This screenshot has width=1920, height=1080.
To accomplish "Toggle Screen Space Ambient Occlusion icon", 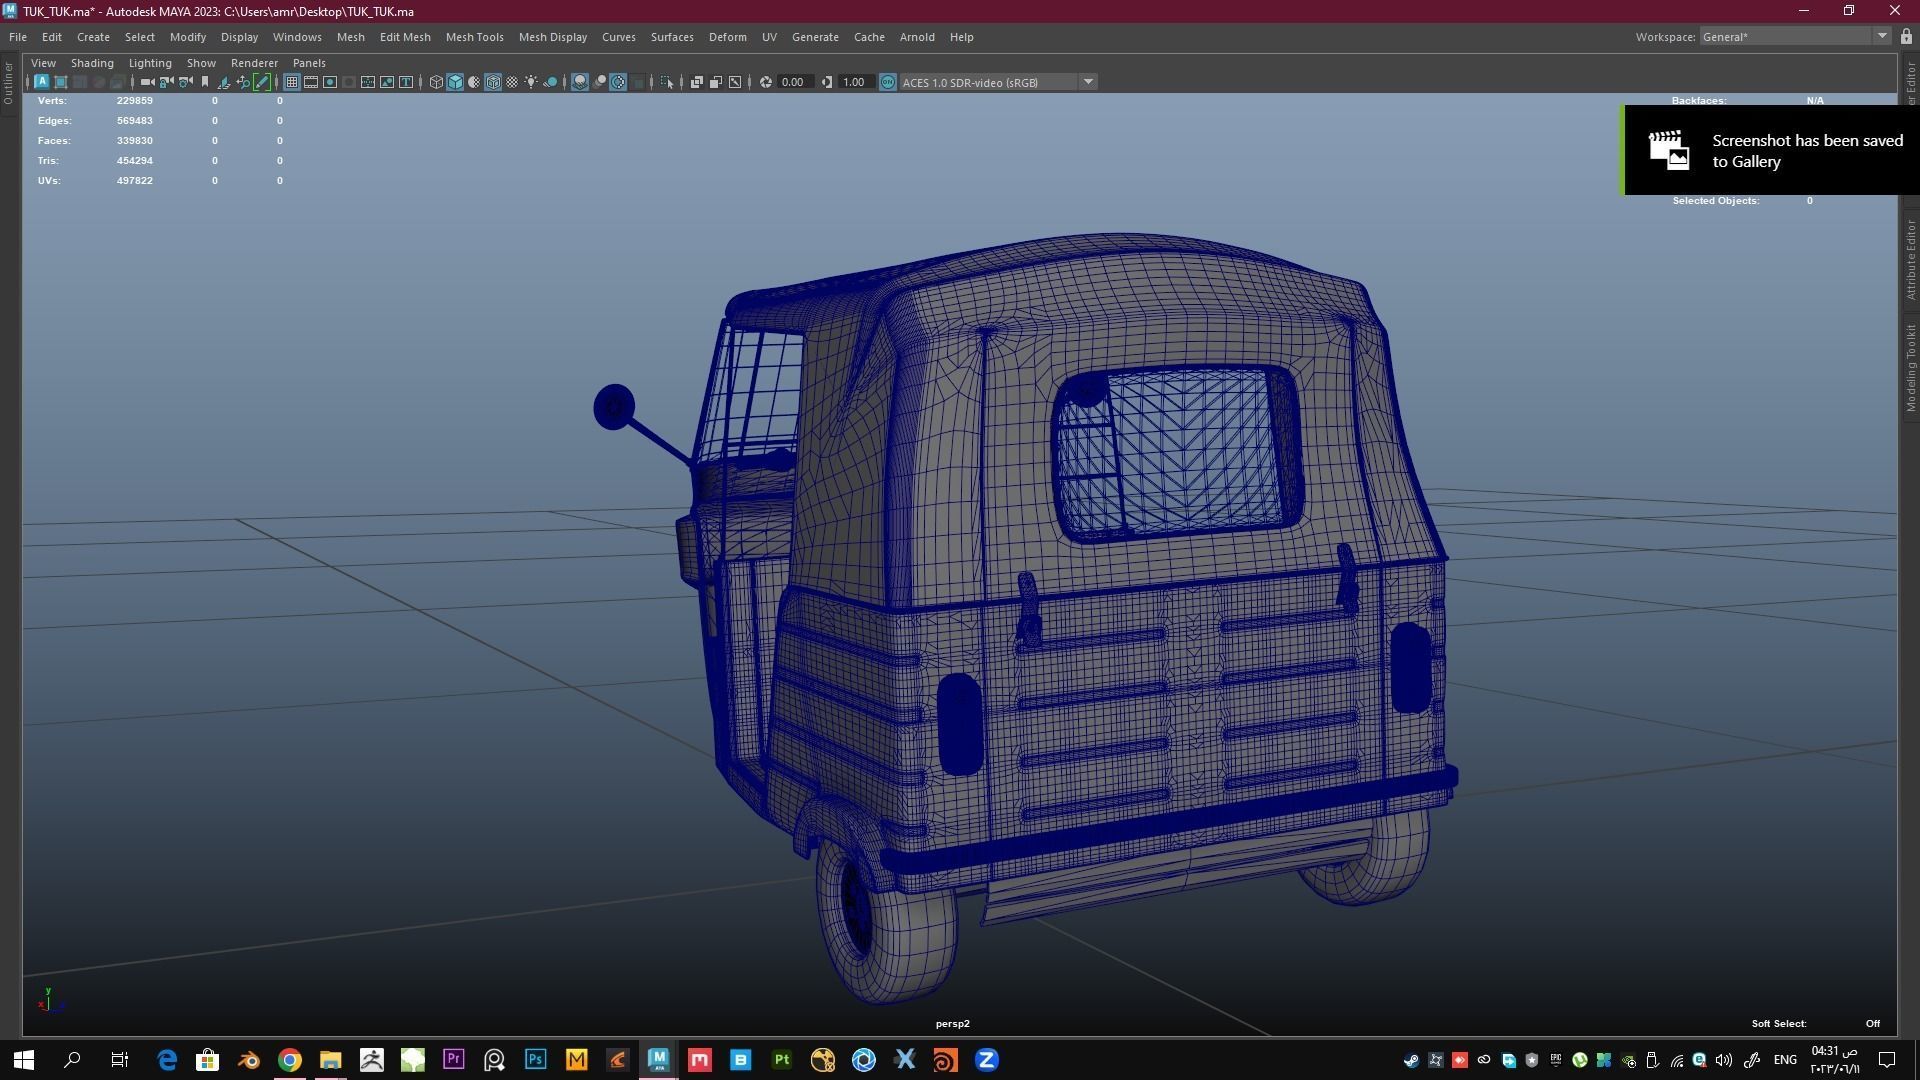I will (x=580, y=82).
